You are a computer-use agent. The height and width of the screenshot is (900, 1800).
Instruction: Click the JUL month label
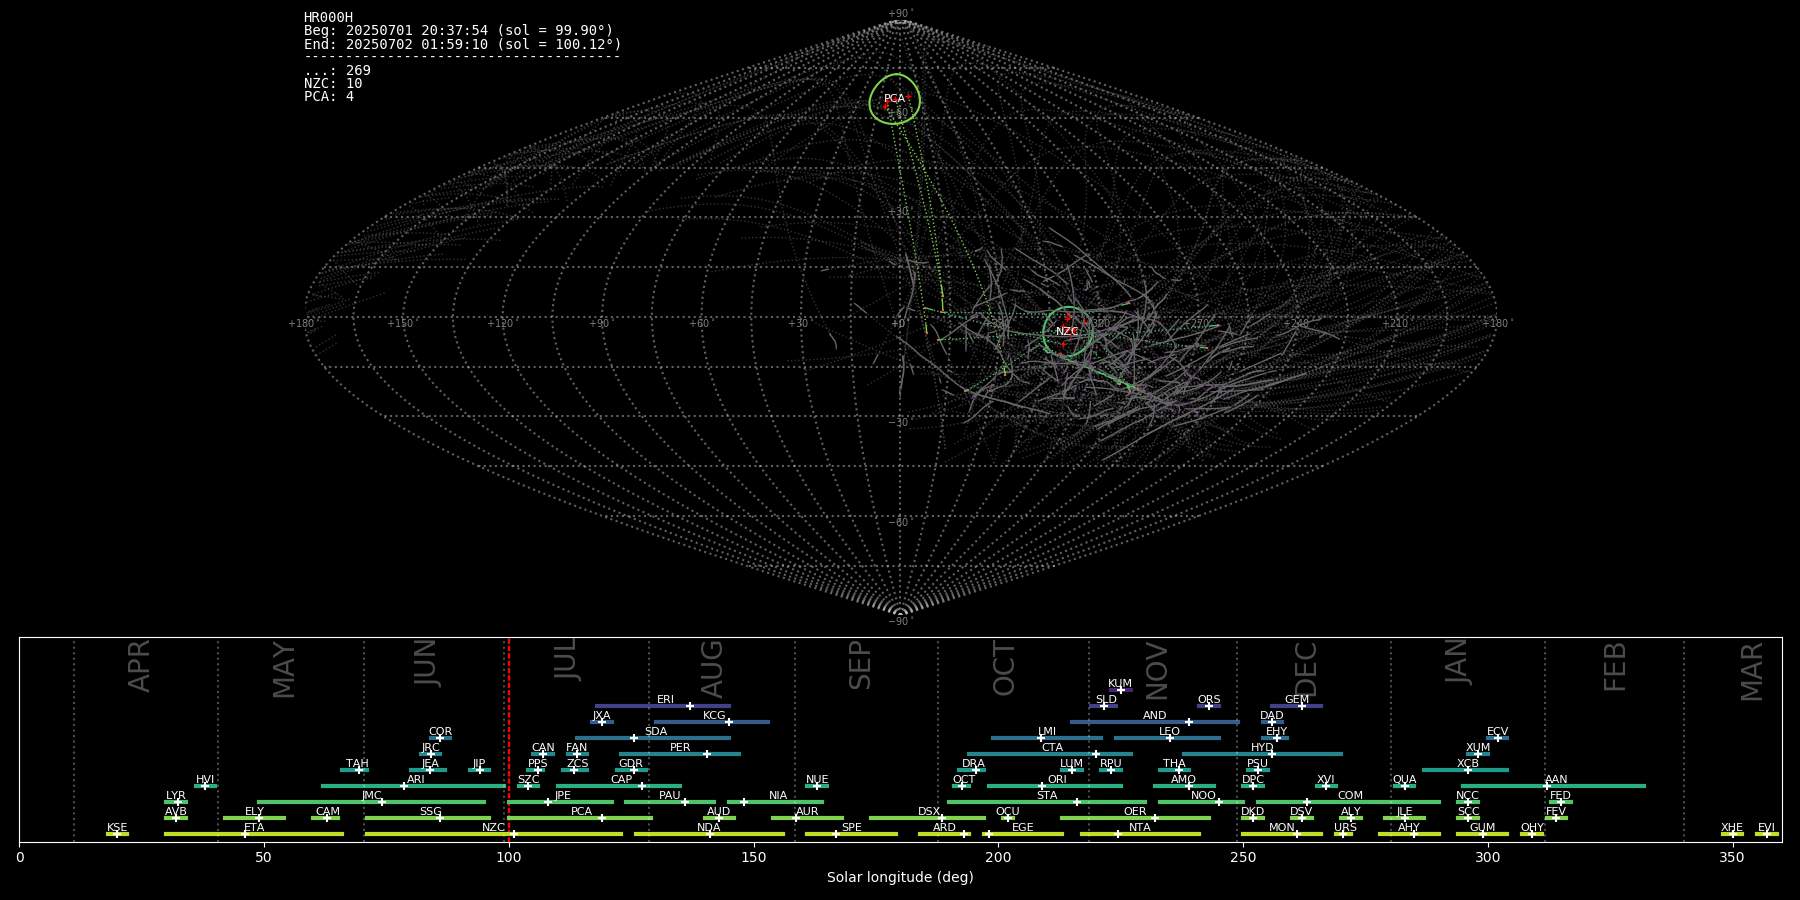[x=566, y=660]
